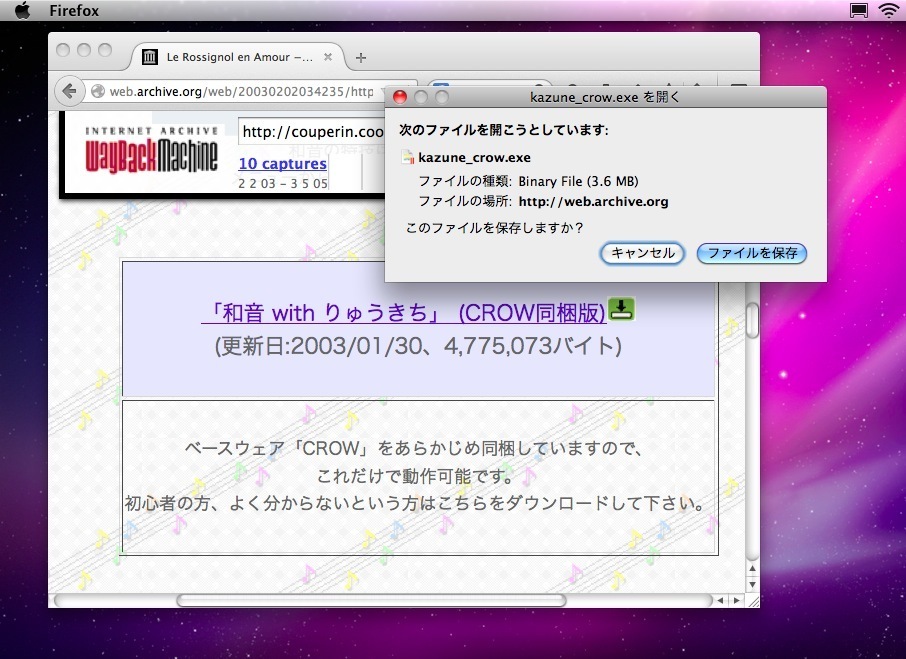Click the Wayback Machine logo
This screenshot has width=906, height=659.
(x=150, y=152)
